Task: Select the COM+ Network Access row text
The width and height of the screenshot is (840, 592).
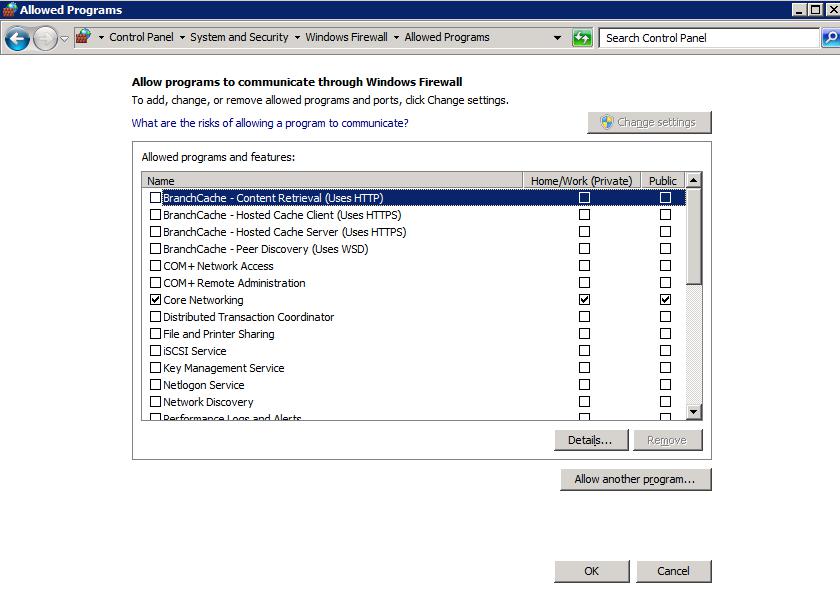Action: tap(218, 266)
